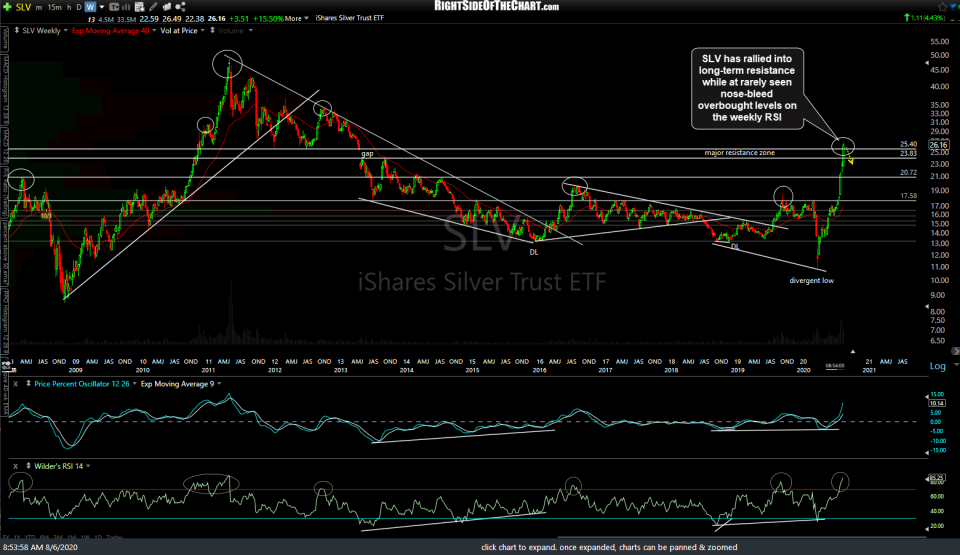Click the scroll-right arrow at chart edge

point(955,352)
